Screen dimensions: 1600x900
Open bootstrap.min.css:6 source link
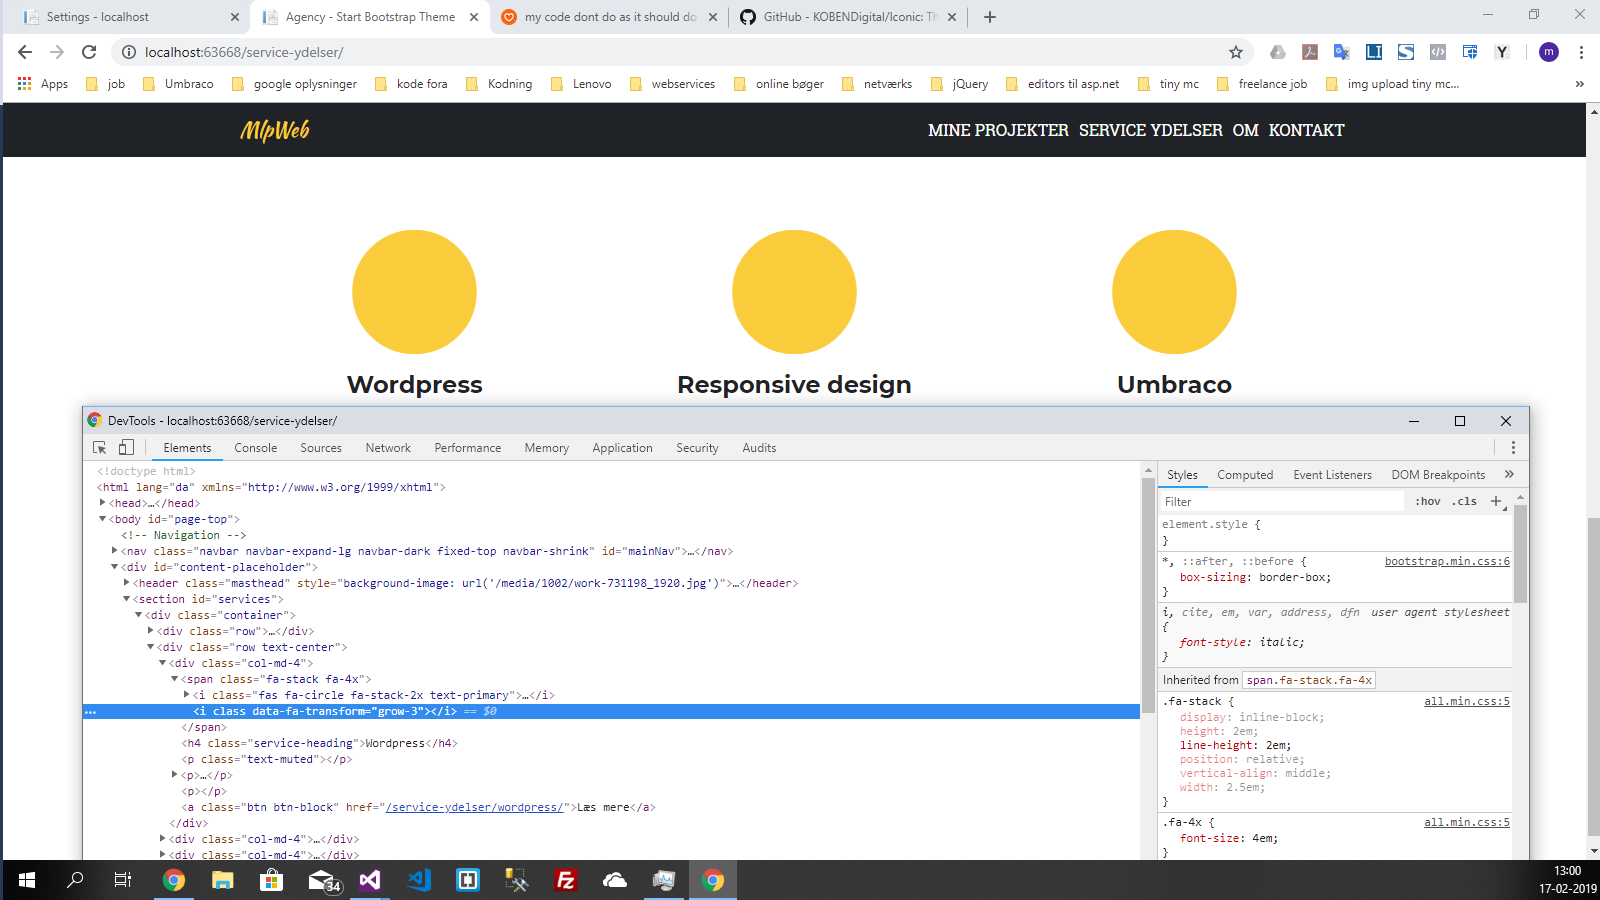[x=1447, y=561]
